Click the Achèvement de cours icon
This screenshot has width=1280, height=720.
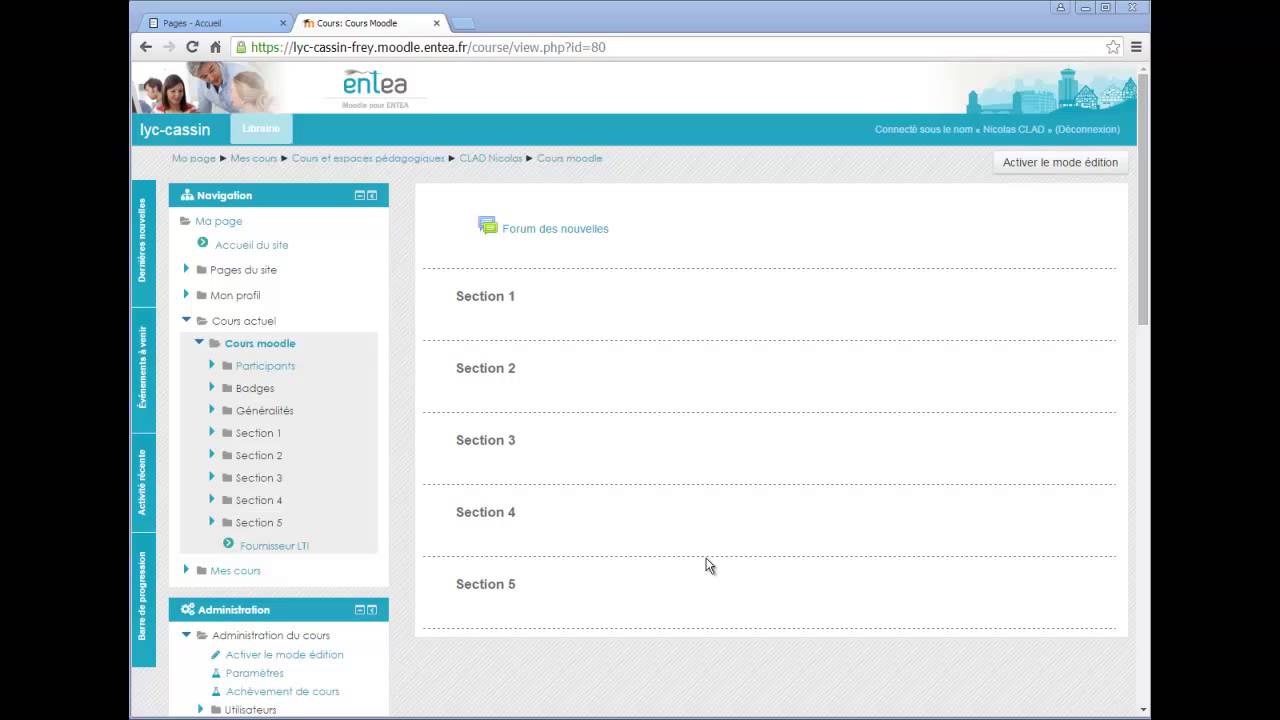216,691
